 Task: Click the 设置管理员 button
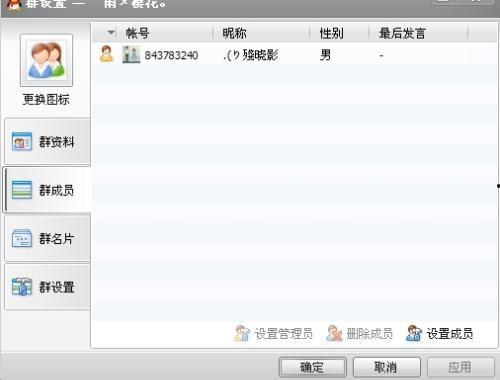[273, 333]
